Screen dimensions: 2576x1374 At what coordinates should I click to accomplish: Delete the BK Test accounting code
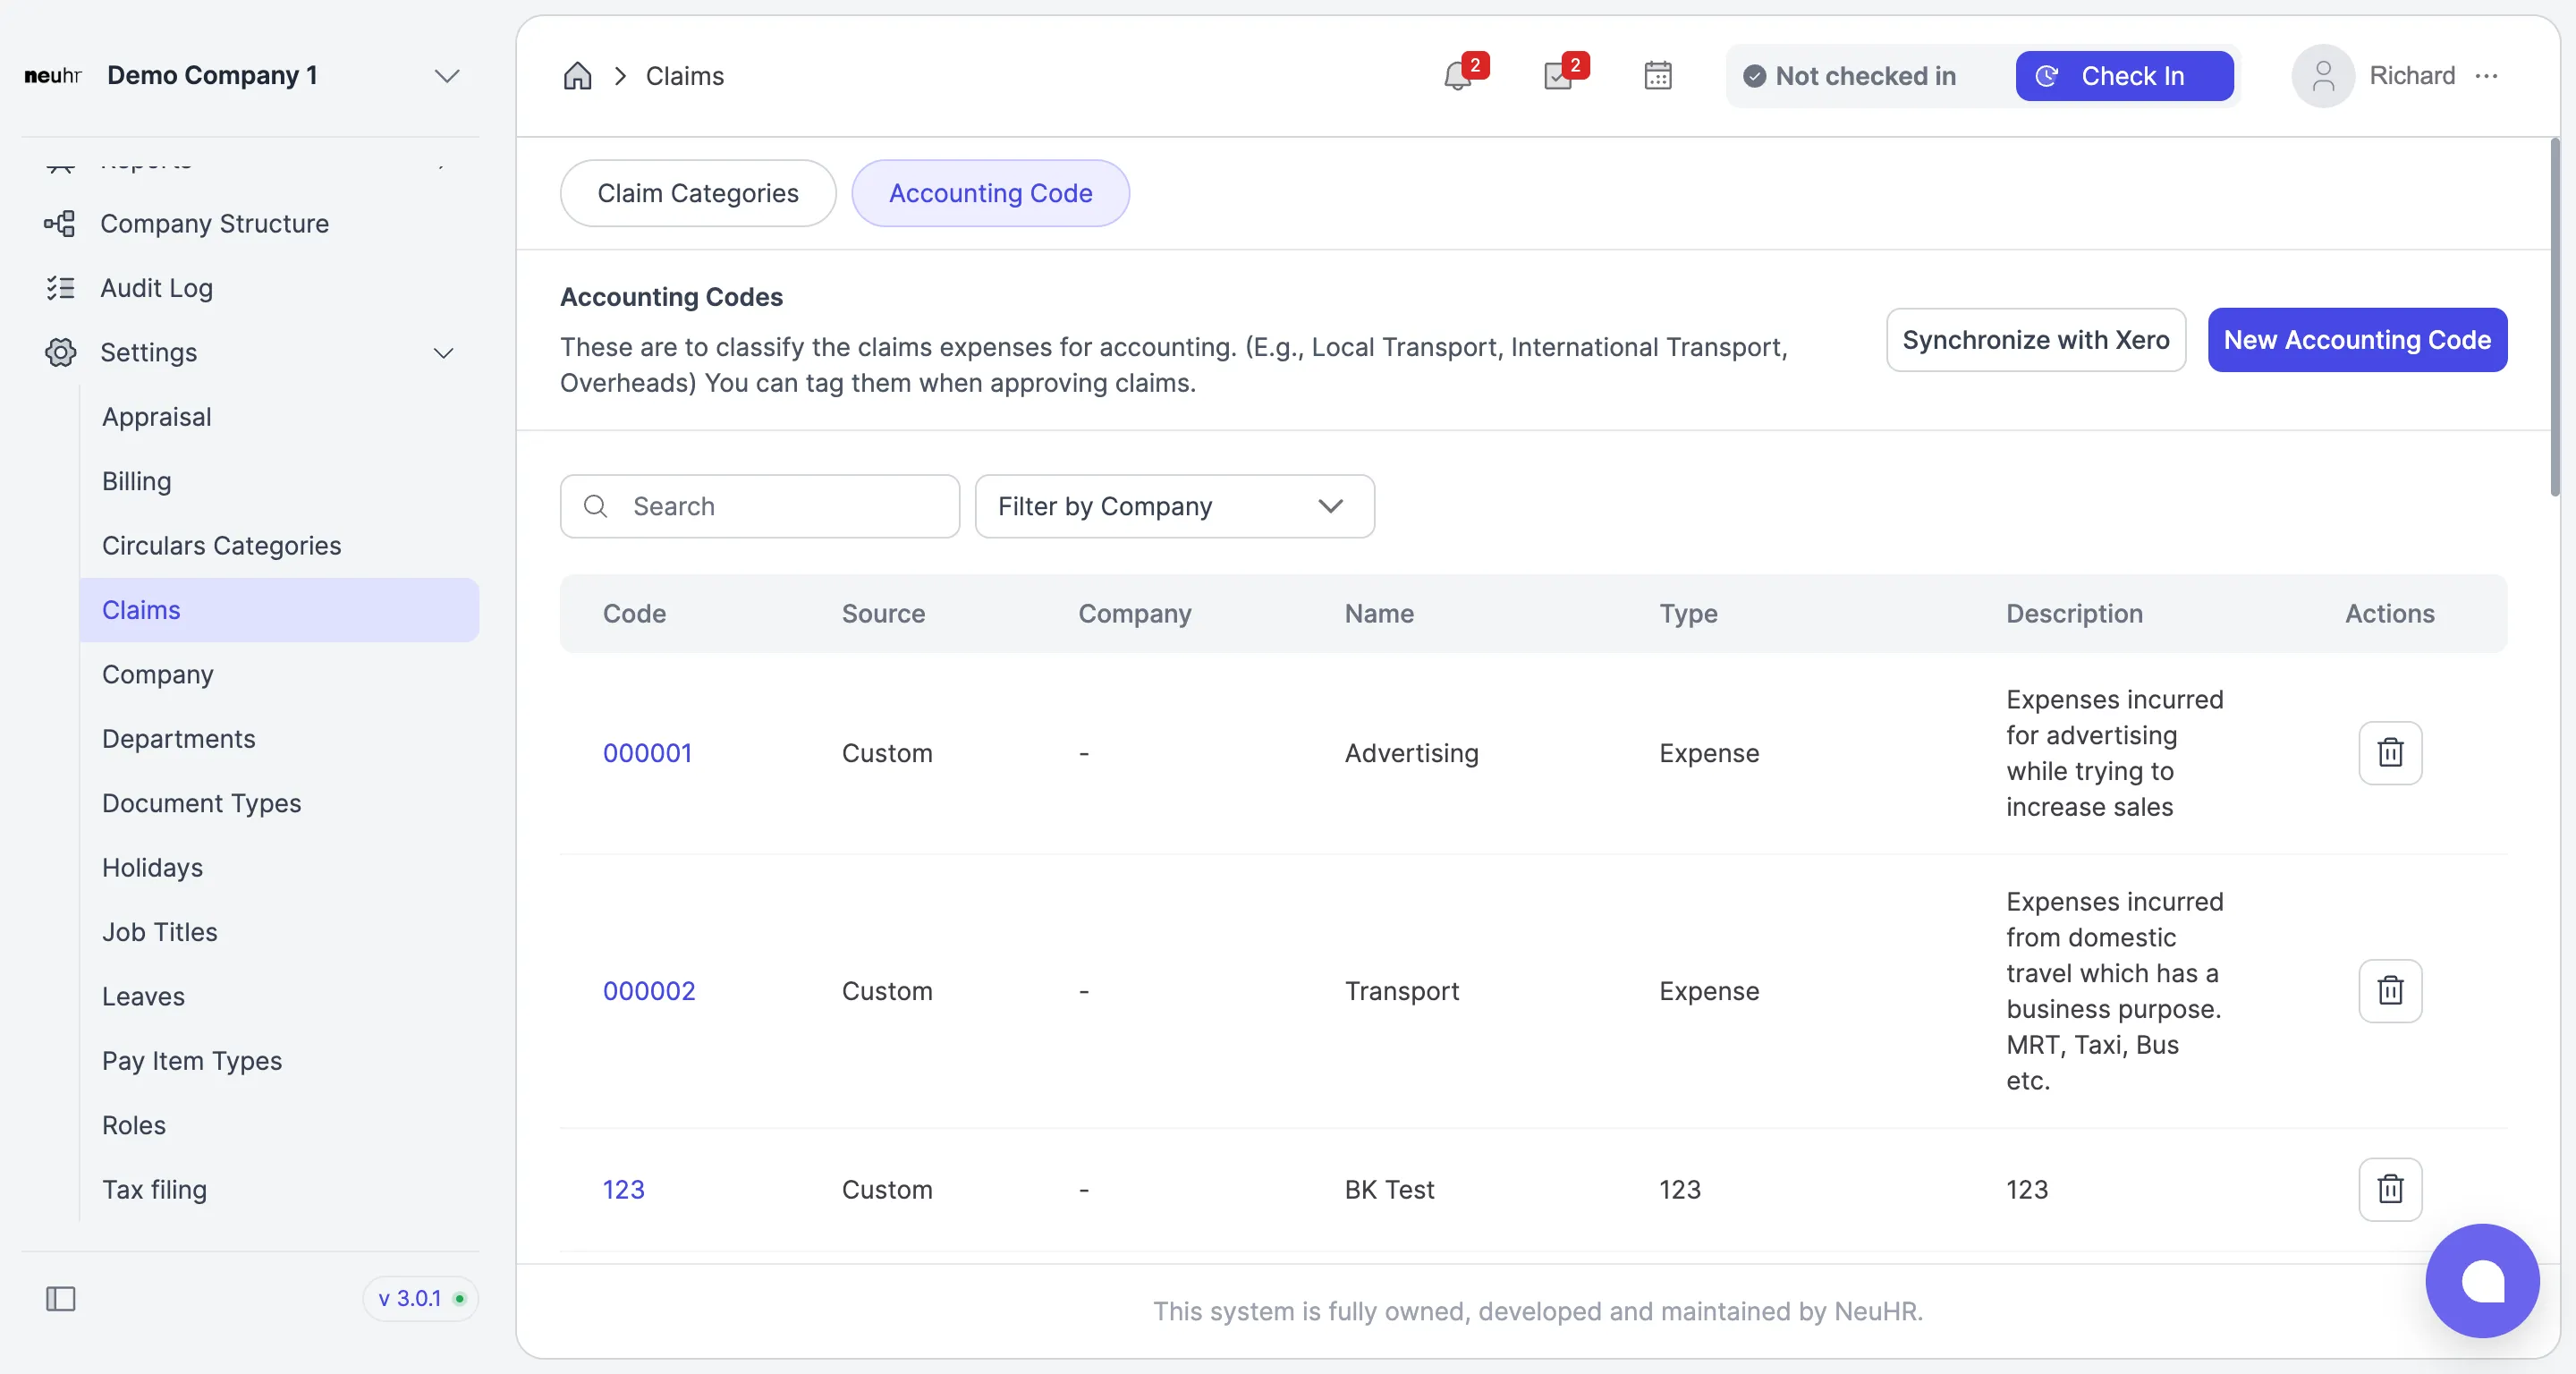pyautogui.click(x=2389, y=1189)
